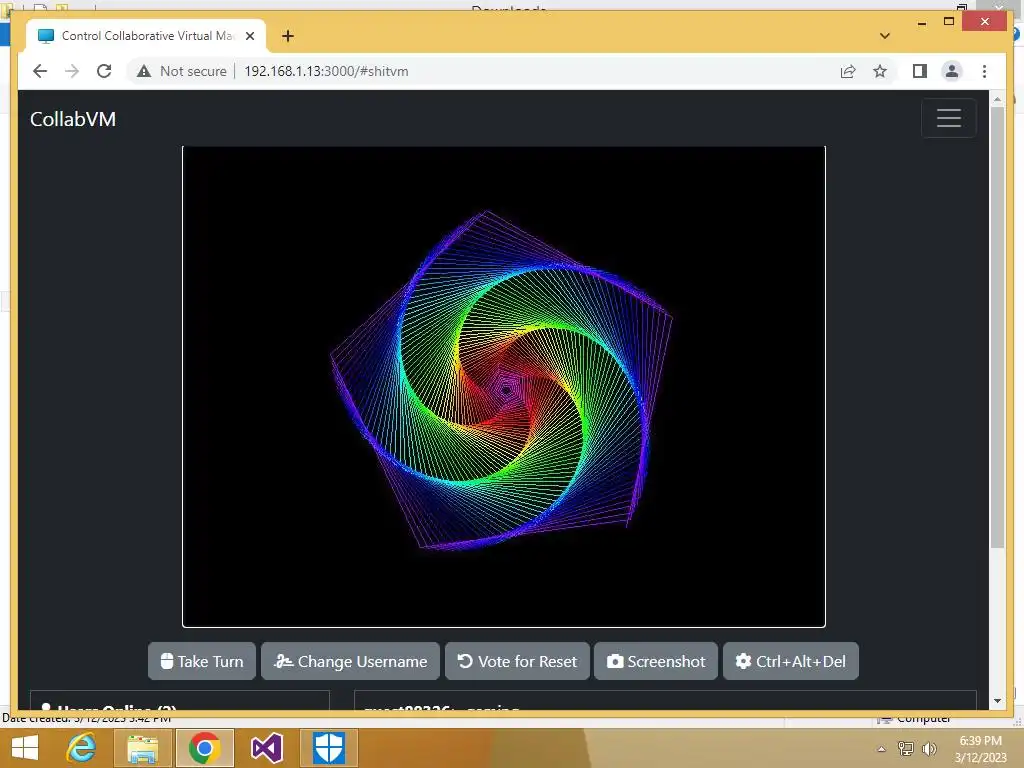This screenshot has height=768, width=1024.
Task: Expand the tab search dropdown chevron
Action: [884, 36]
